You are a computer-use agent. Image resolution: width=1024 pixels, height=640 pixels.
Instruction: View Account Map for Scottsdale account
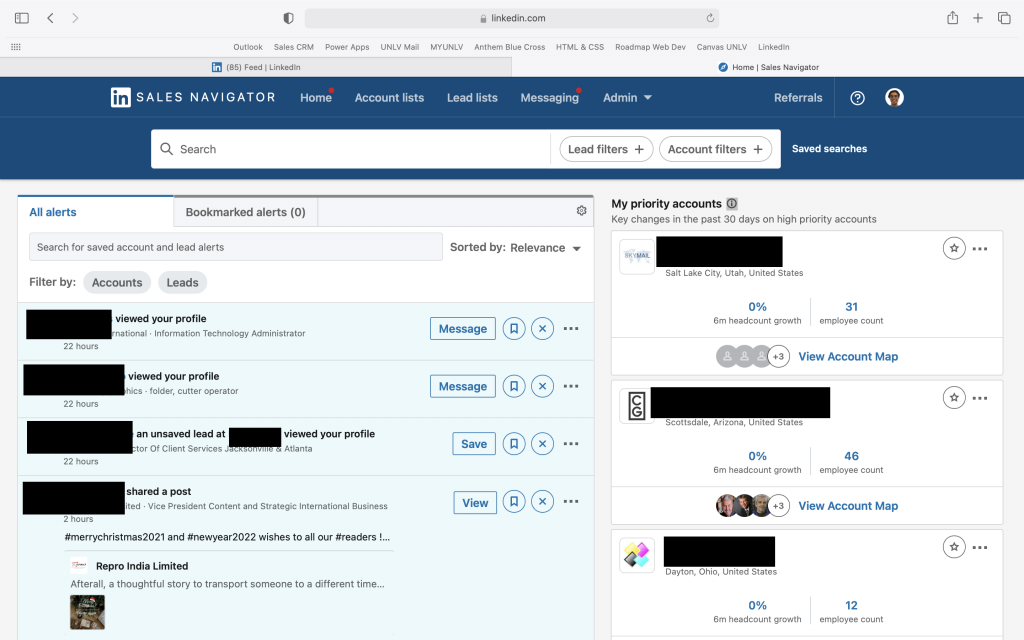tap(848, 506)
